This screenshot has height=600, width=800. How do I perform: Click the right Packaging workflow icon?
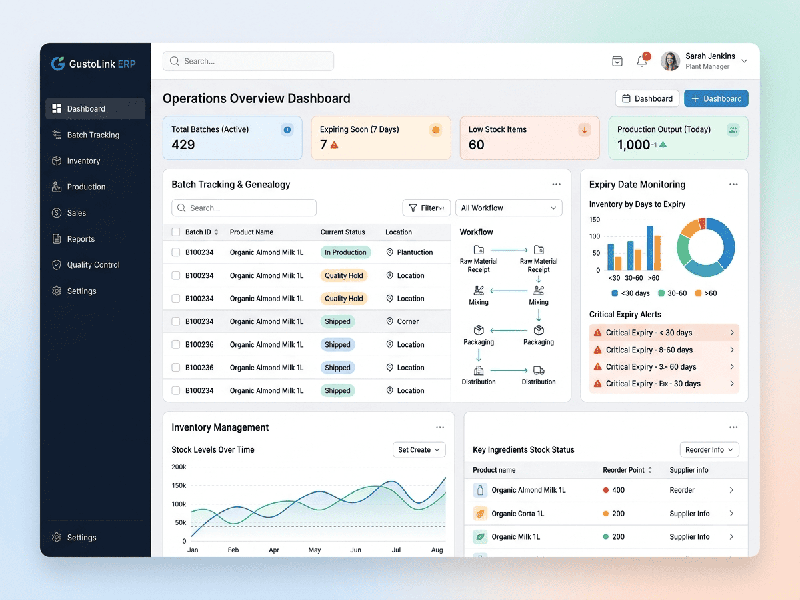tap(539, 330)
